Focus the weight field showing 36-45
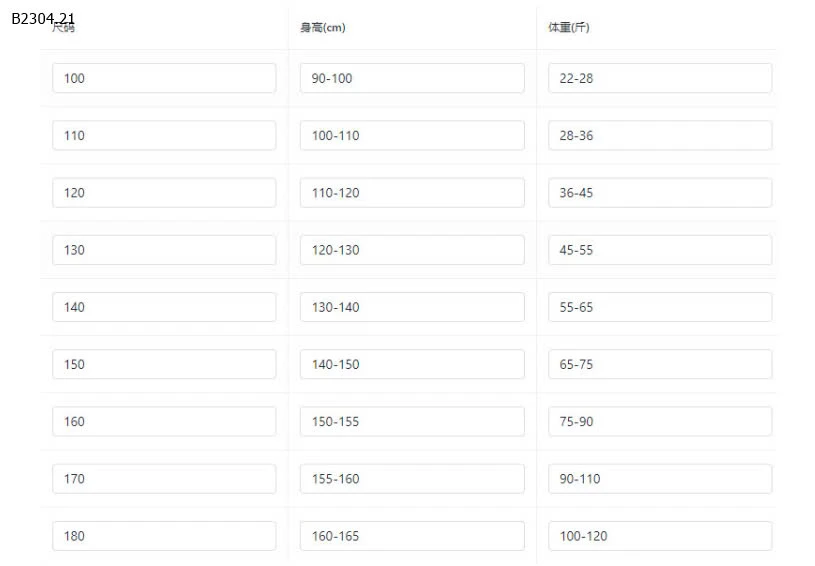 [x=660, y=192]
